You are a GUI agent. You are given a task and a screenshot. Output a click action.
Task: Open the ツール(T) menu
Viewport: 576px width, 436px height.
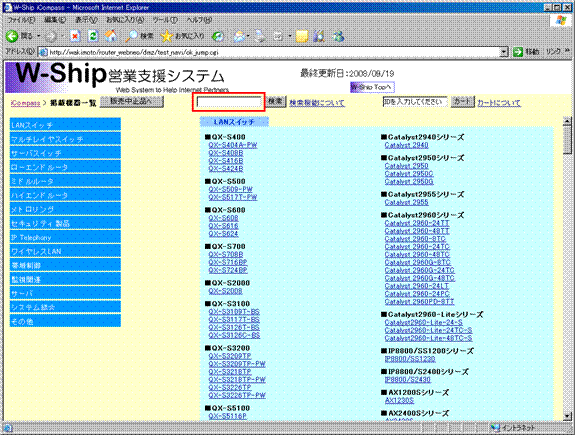165,20
